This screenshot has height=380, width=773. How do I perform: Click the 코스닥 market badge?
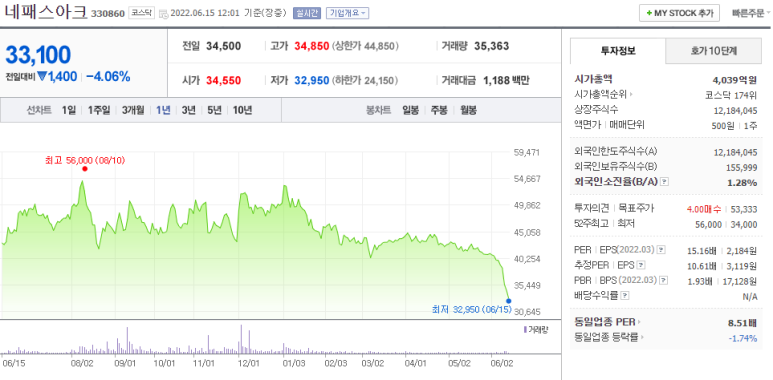coord(141,13)
